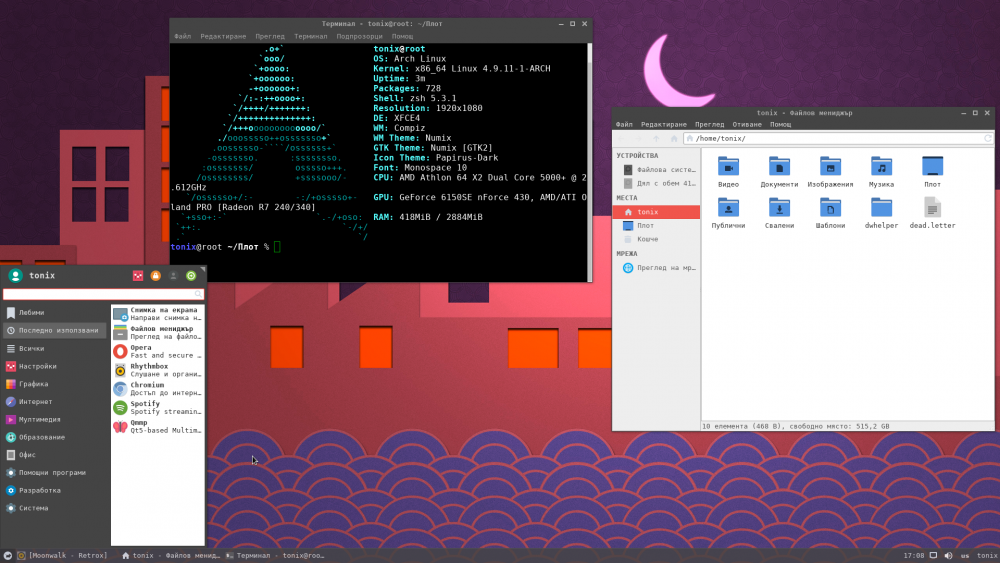
Task: Switch to the Терминал taskbar window button
Action: point(275,555)
